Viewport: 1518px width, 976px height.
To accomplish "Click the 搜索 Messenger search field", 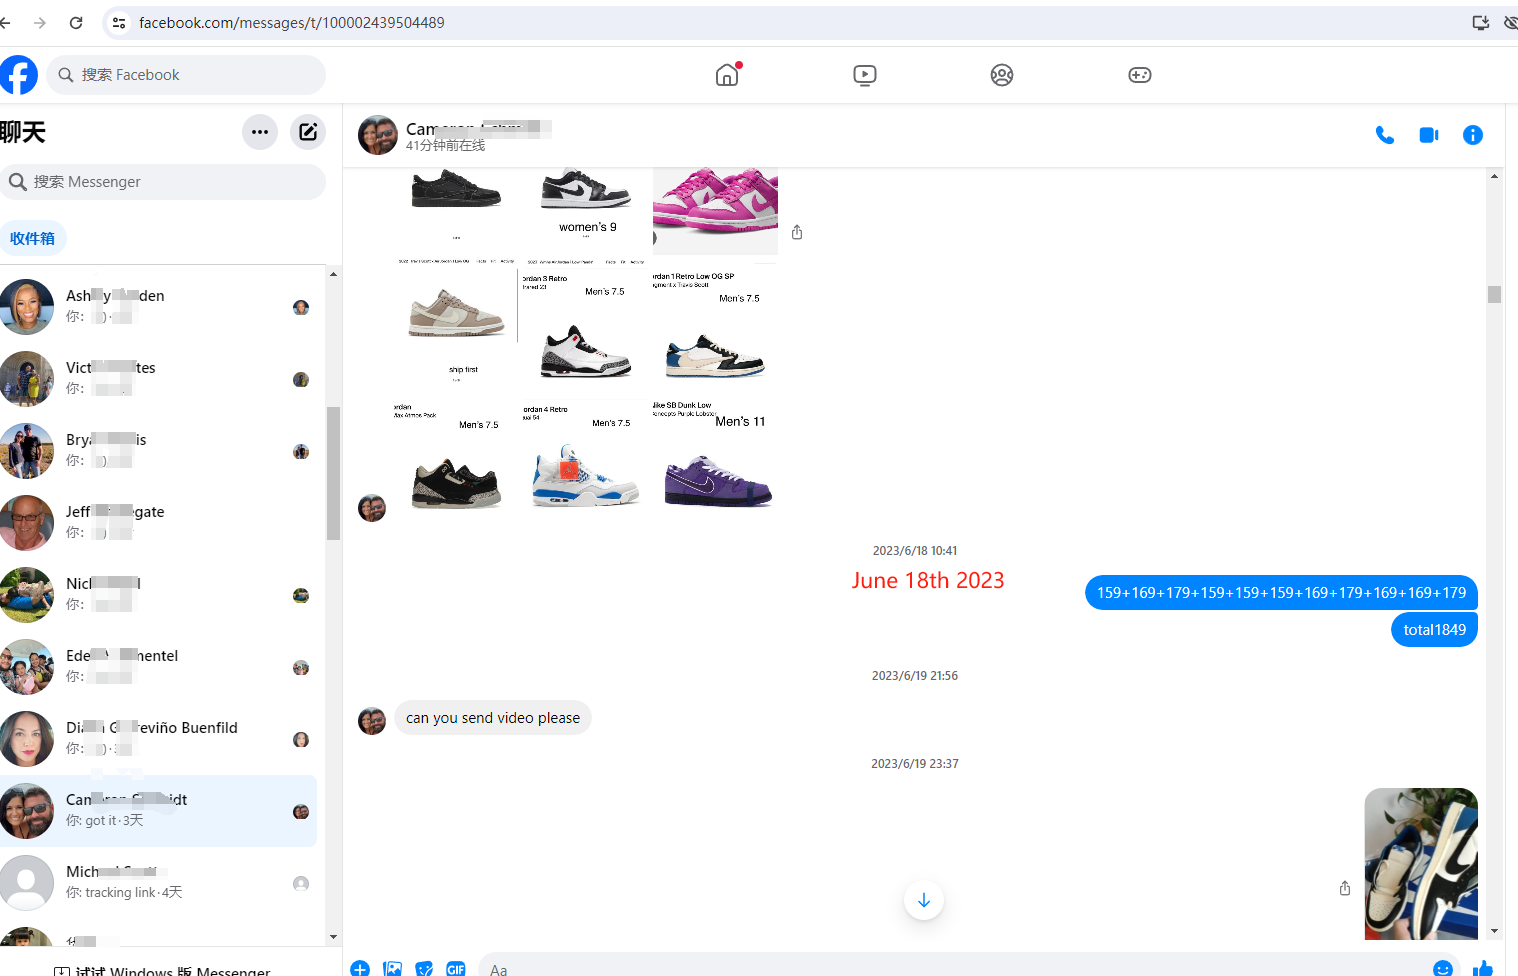I will (163, 182).
